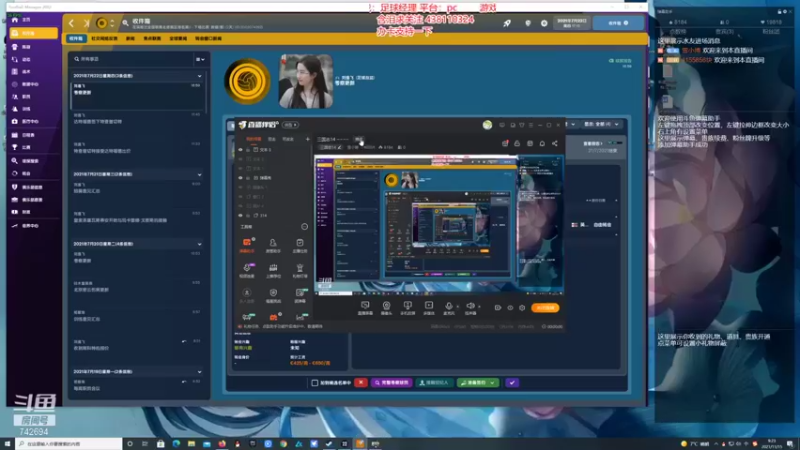Click the round club badge in the top bar
This screenshot has height=450, width=800.
[102, 23]
